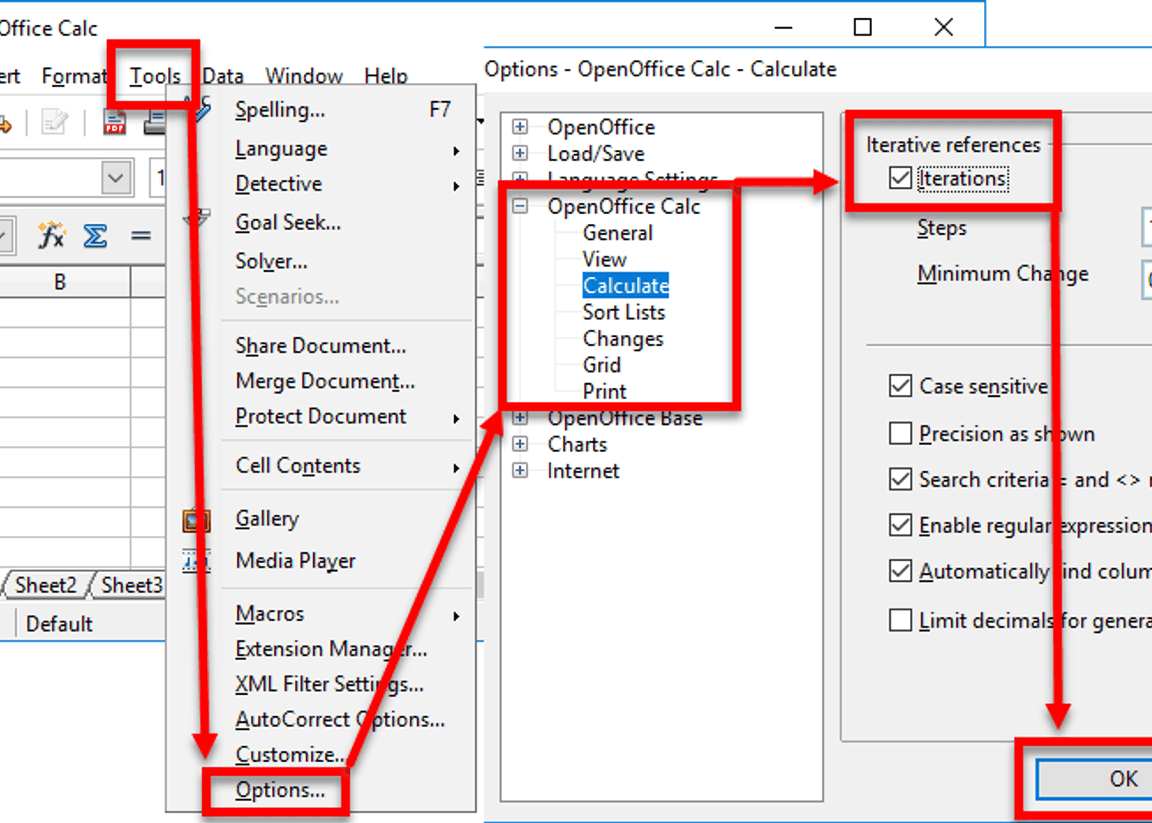Uncheck the Case sensitive option
The height and width of the screenshot is (823, 1152).
coord(900,387)
